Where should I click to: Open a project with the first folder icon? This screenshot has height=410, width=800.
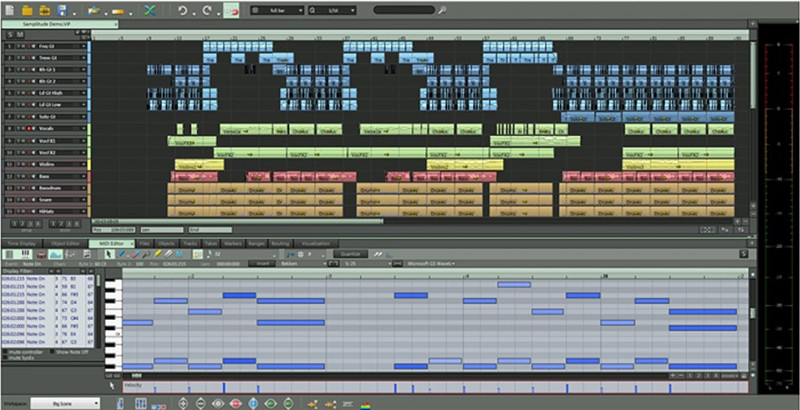pos(27,10)
